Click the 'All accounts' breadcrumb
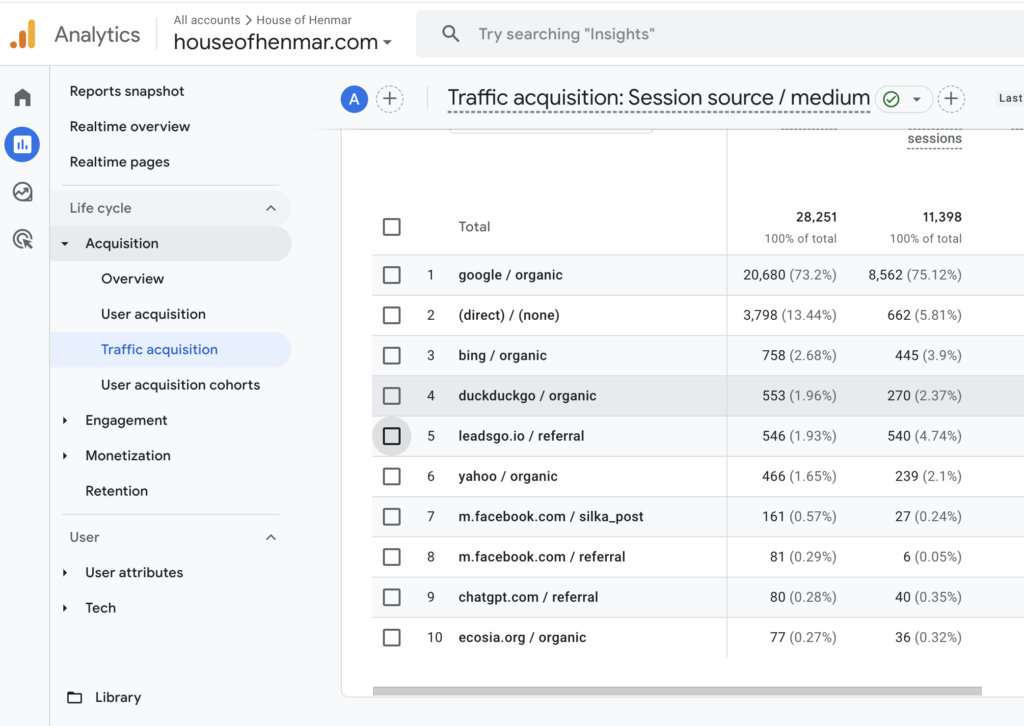The height and width of the screenshot is (726, 1024). (206, 20)
